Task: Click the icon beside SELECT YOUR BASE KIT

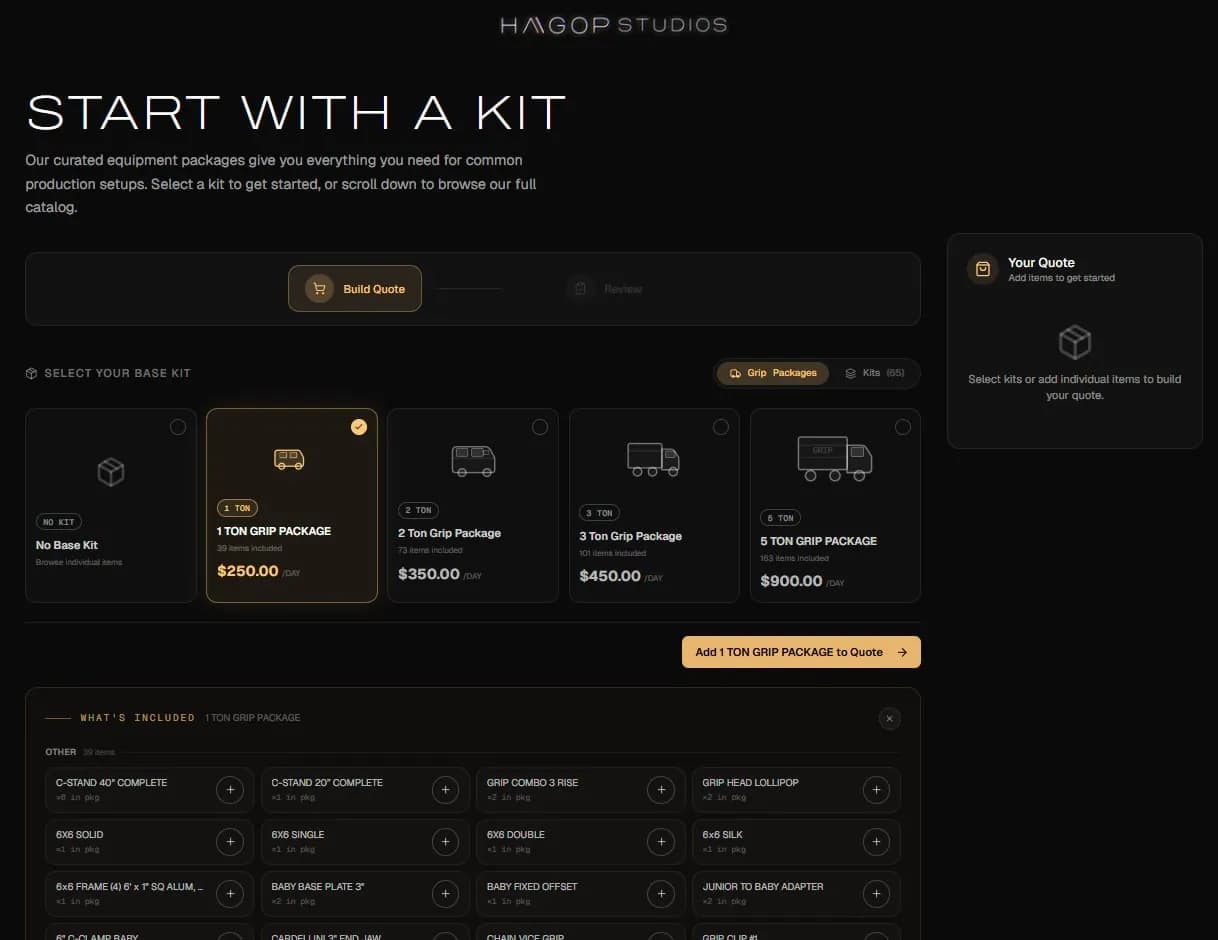Action: [x=33, y=372]
